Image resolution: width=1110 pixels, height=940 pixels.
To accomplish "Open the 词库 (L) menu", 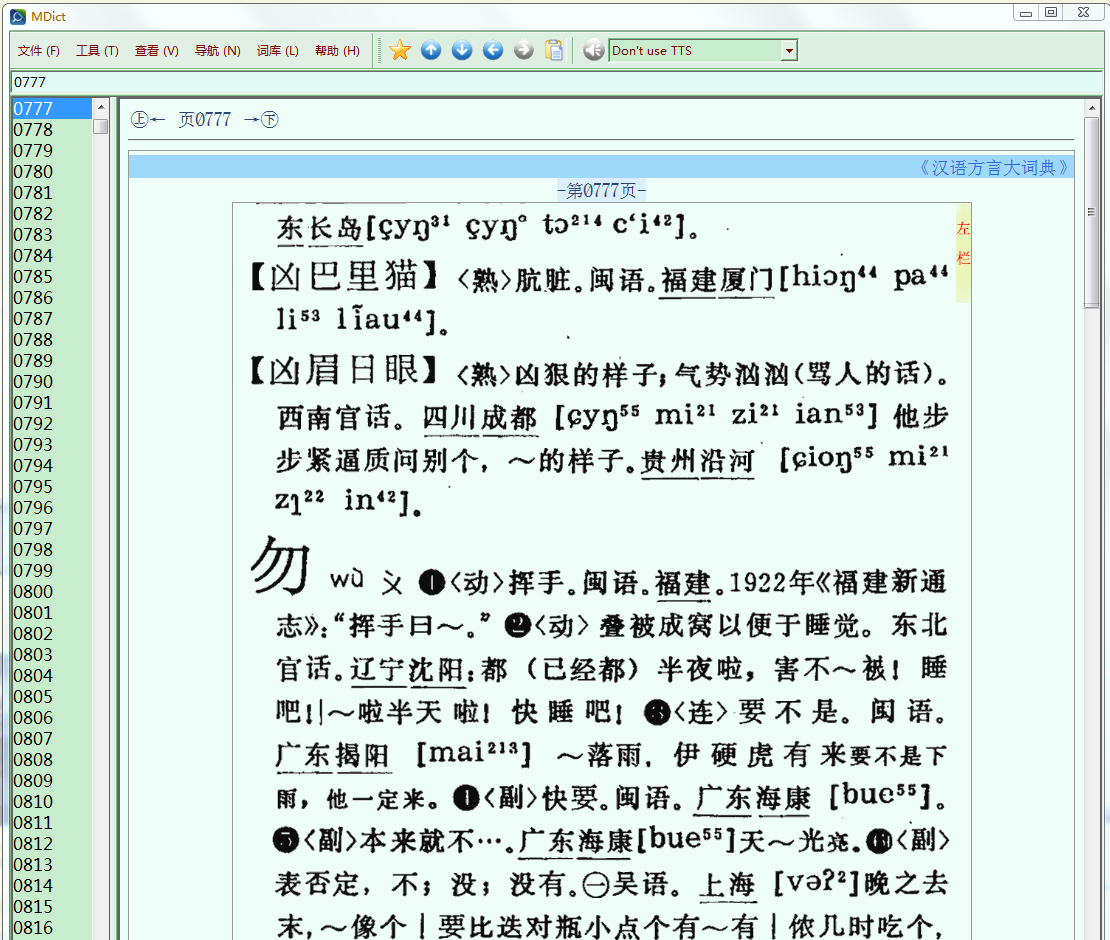I will tap(277, 51).
